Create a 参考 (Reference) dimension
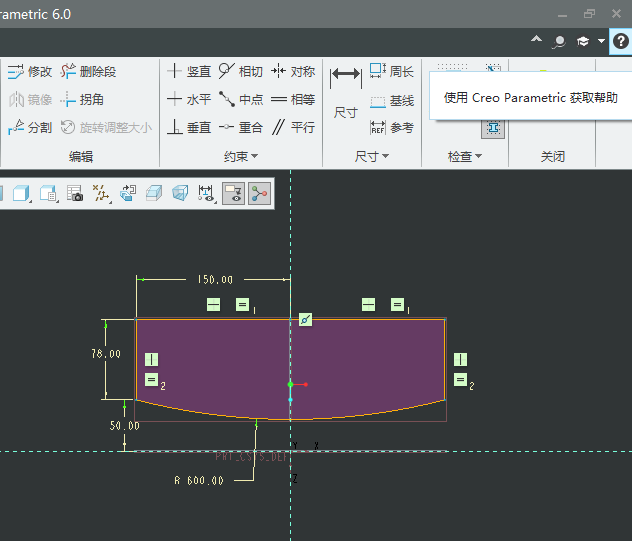 pyautogui.click(x=392, y=128)
